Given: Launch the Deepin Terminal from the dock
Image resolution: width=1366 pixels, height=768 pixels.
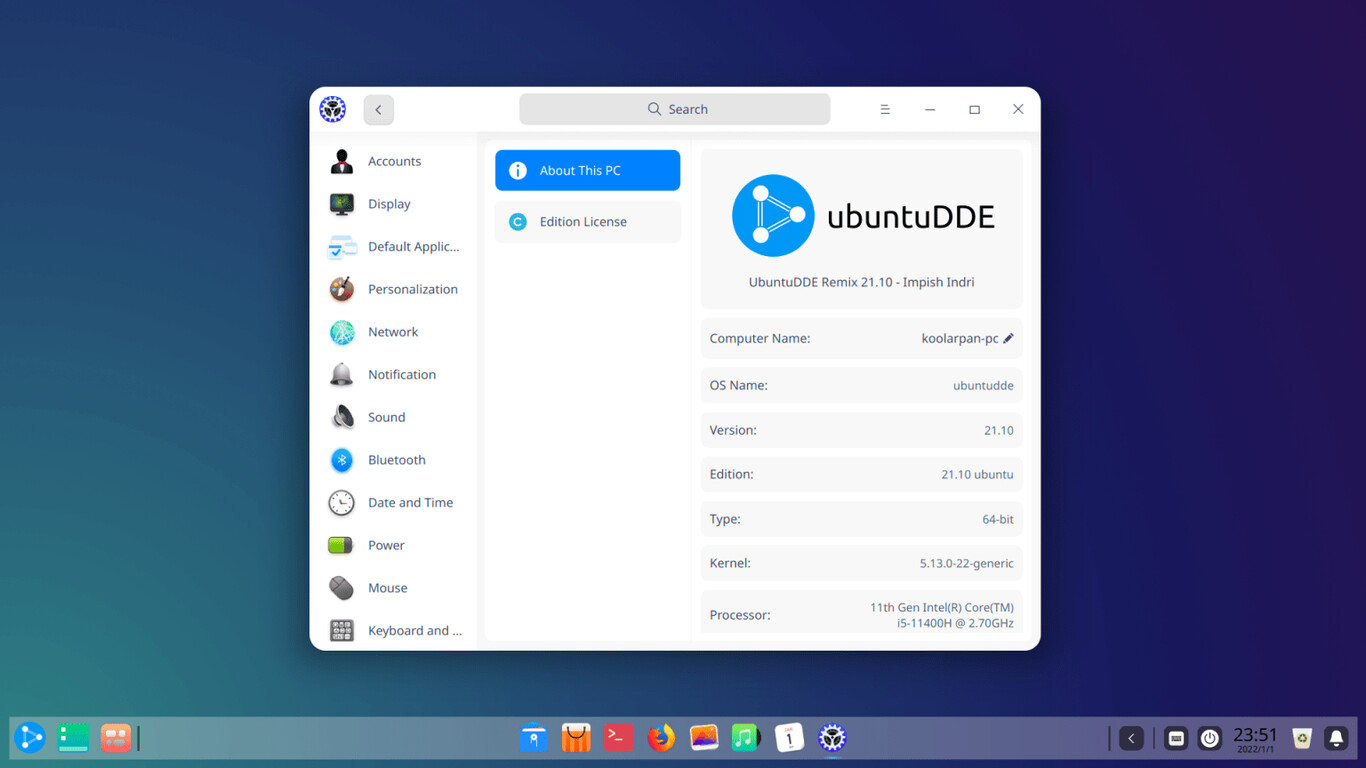Looking at the screenshot, I should point(618,737).
